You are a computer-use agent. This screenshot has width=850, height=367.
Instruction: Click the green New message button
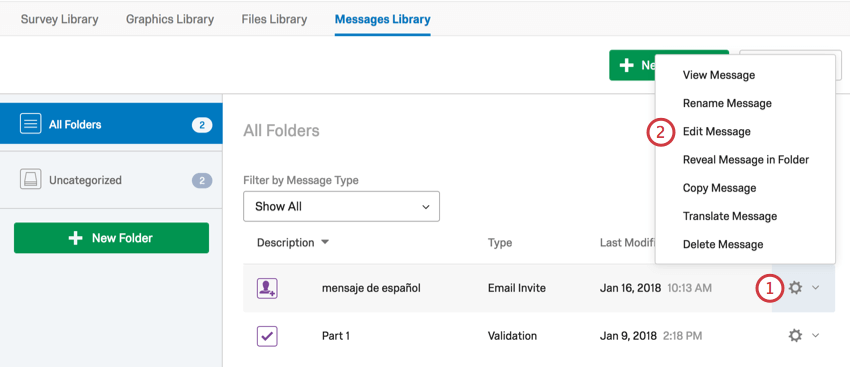coord(632,65)
